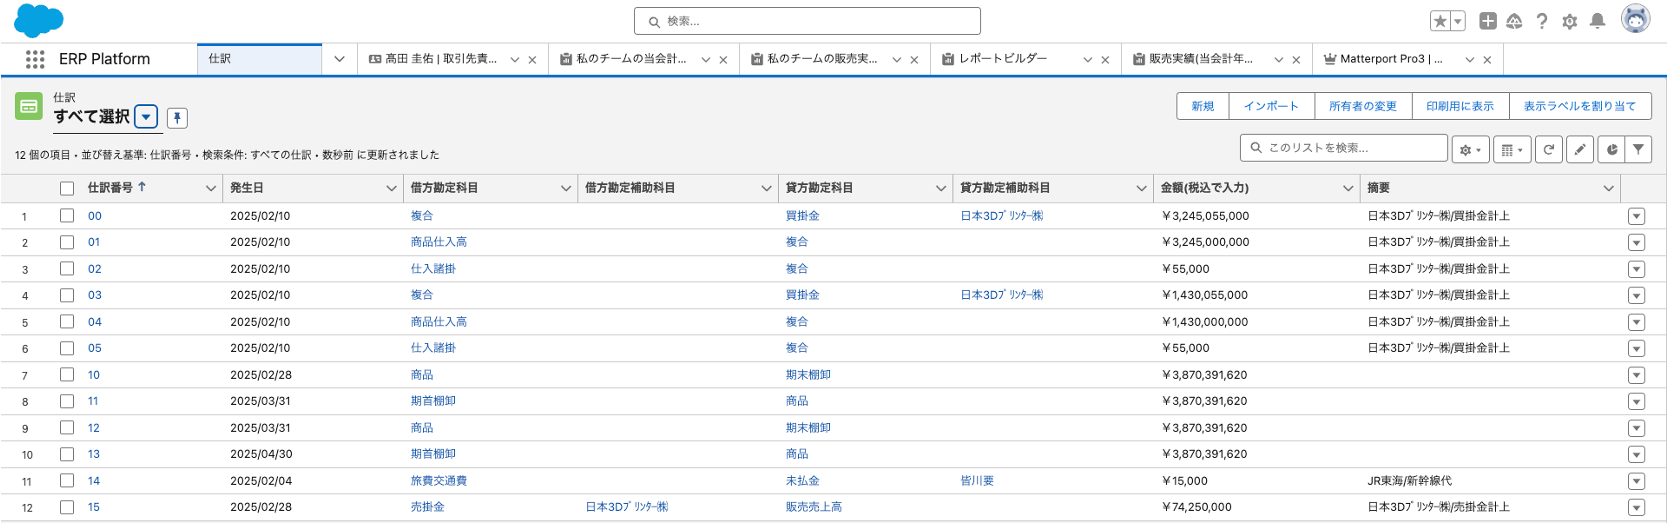Expand the favorites list dropdown arrow
This screenshot has width=1668, height=524.
click(1458, 21)
